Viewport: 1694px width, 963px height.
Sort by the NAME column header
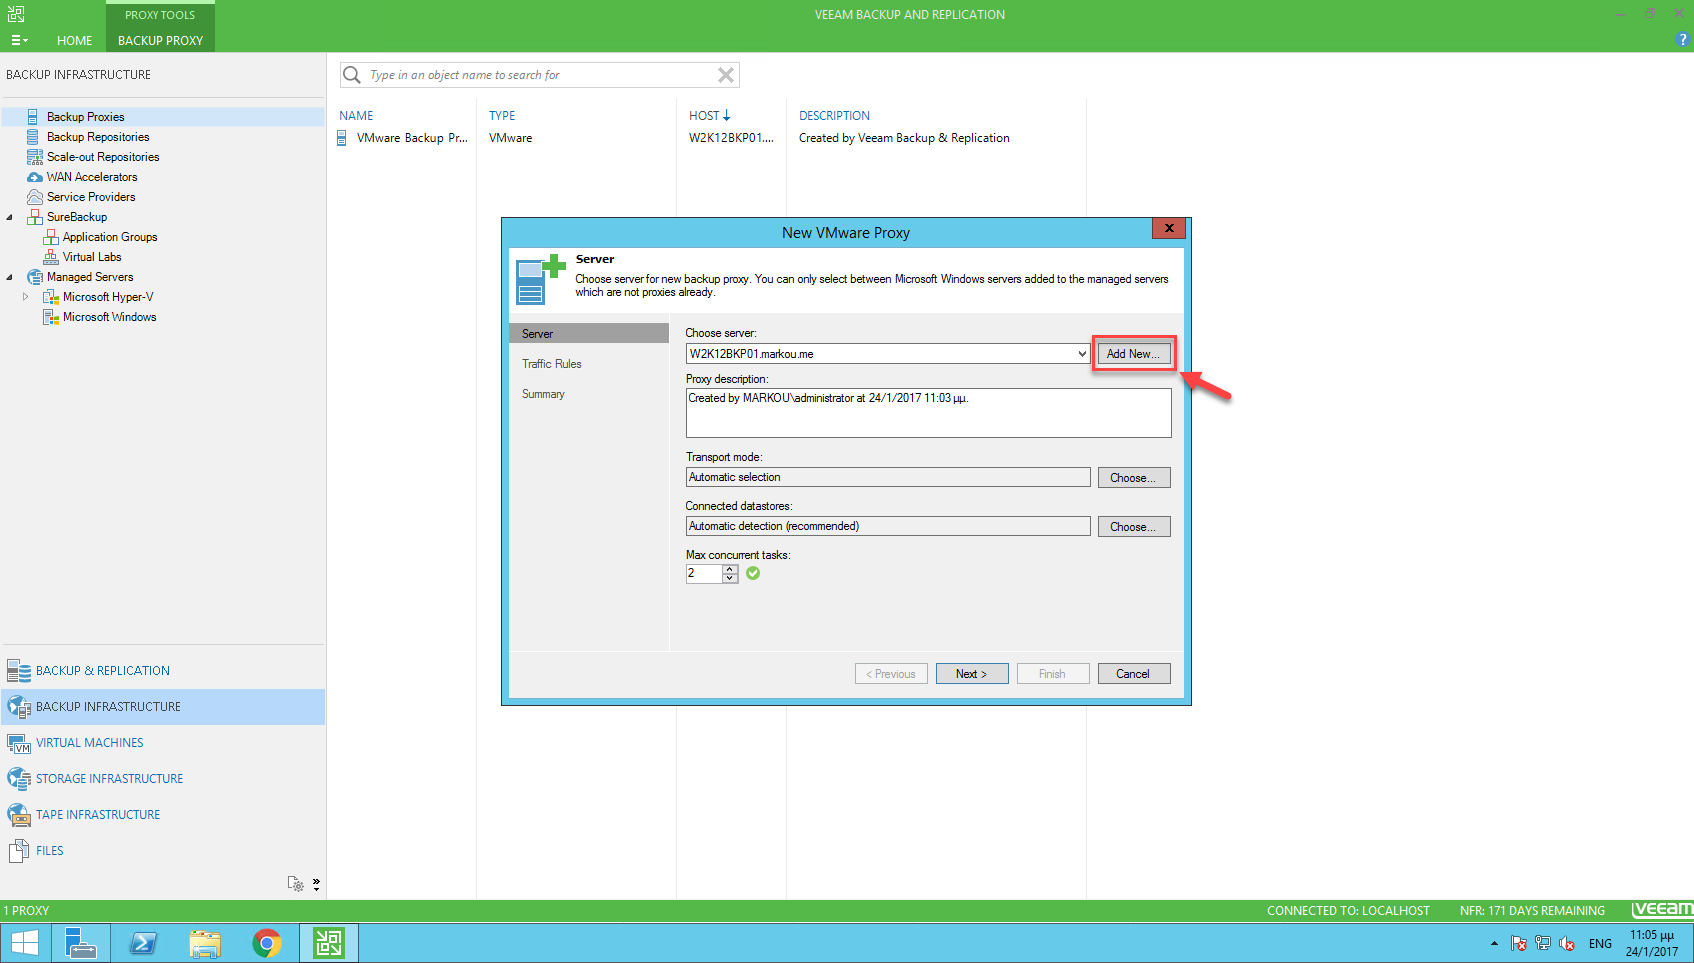tap(356, 116)
